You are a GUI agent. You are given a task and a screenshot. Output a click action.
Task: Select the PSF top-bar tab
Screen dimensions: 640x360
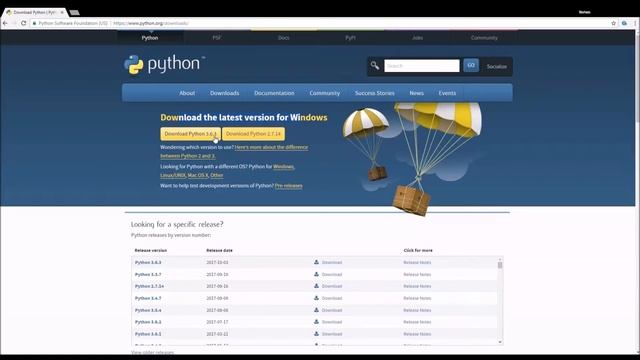pyautogui.click(x=217, y=38)
